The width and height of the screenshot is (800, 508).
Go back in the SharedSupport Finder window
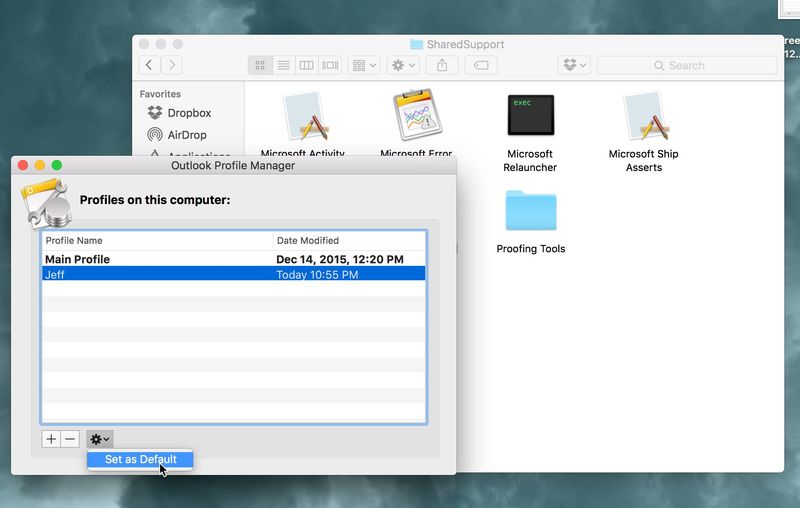pyautogui.click(x=149, y=65)
